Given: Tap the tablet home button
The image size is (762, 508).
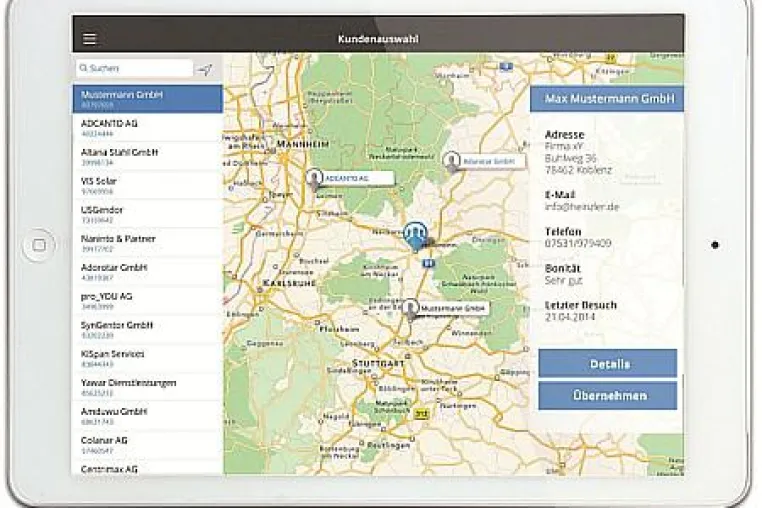Looking at the screenshot, I should pos(39,245).
